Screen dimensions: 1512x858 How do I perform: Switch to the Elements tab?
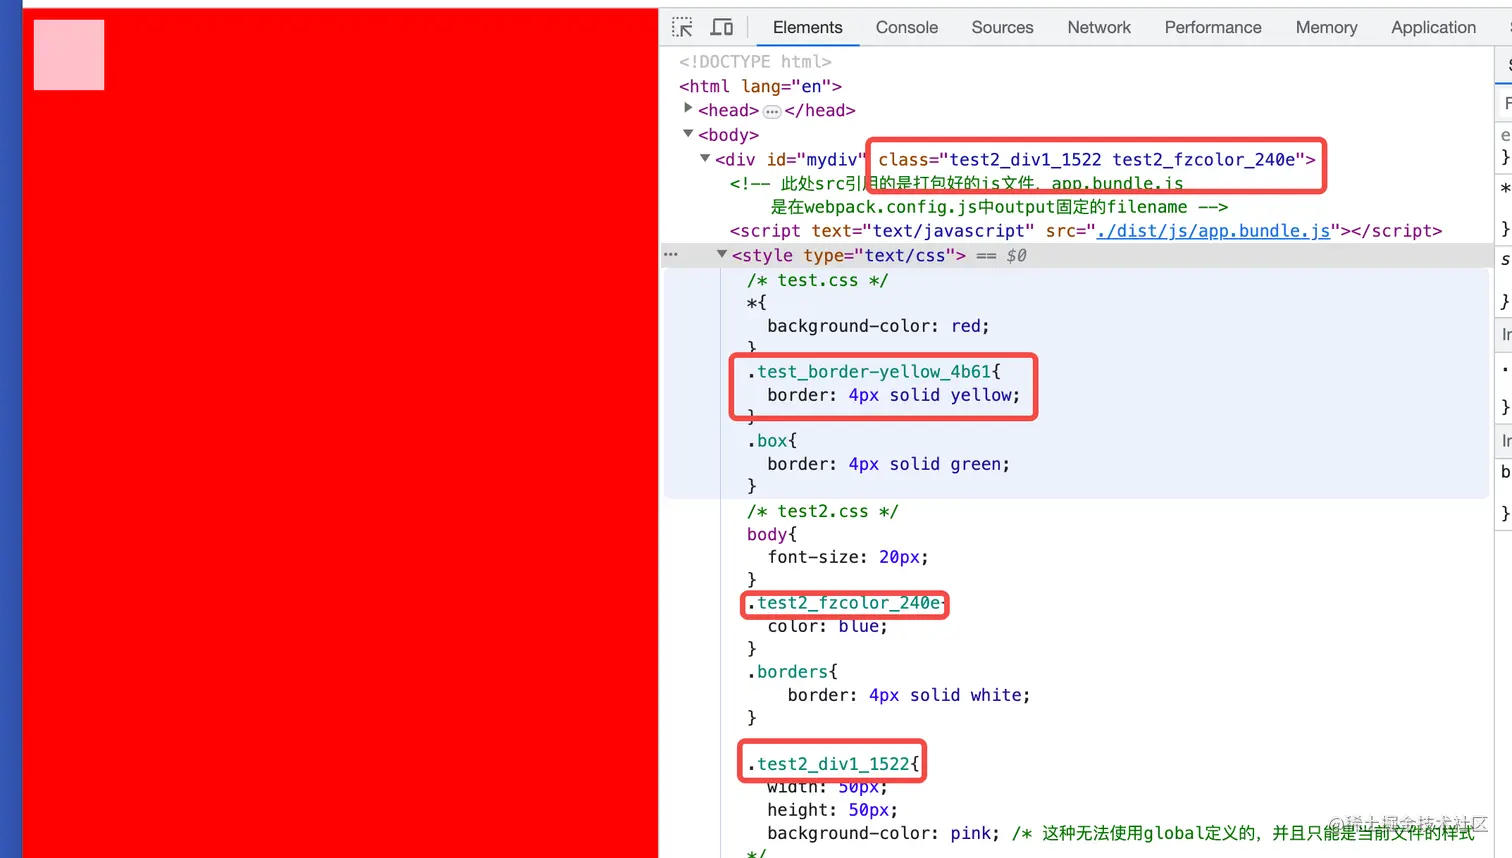[807, 27]
